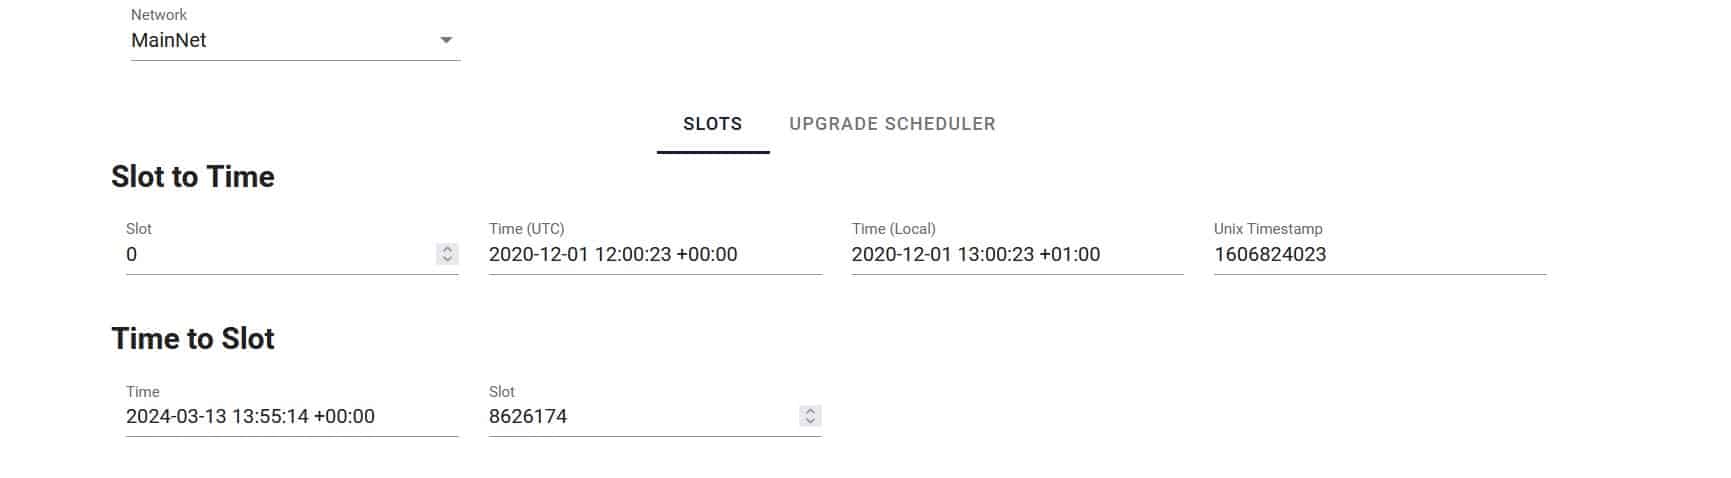Select the Unix Timestamp field 1606824023
Image resolution: width=1731 pixels, height=478 pixels.
[x=1378, y=255]
